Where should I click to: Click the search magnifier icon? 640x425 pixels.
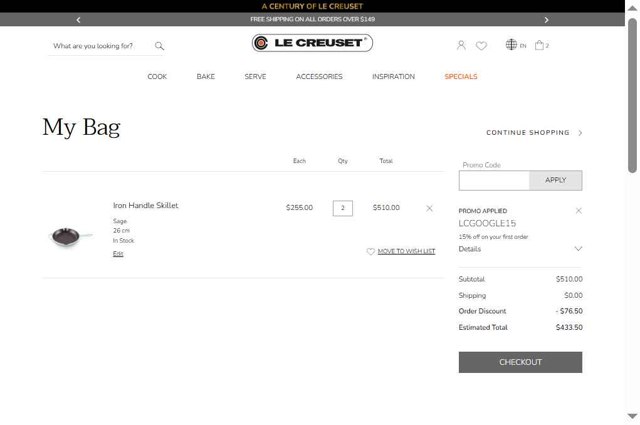tap(159, 46)
